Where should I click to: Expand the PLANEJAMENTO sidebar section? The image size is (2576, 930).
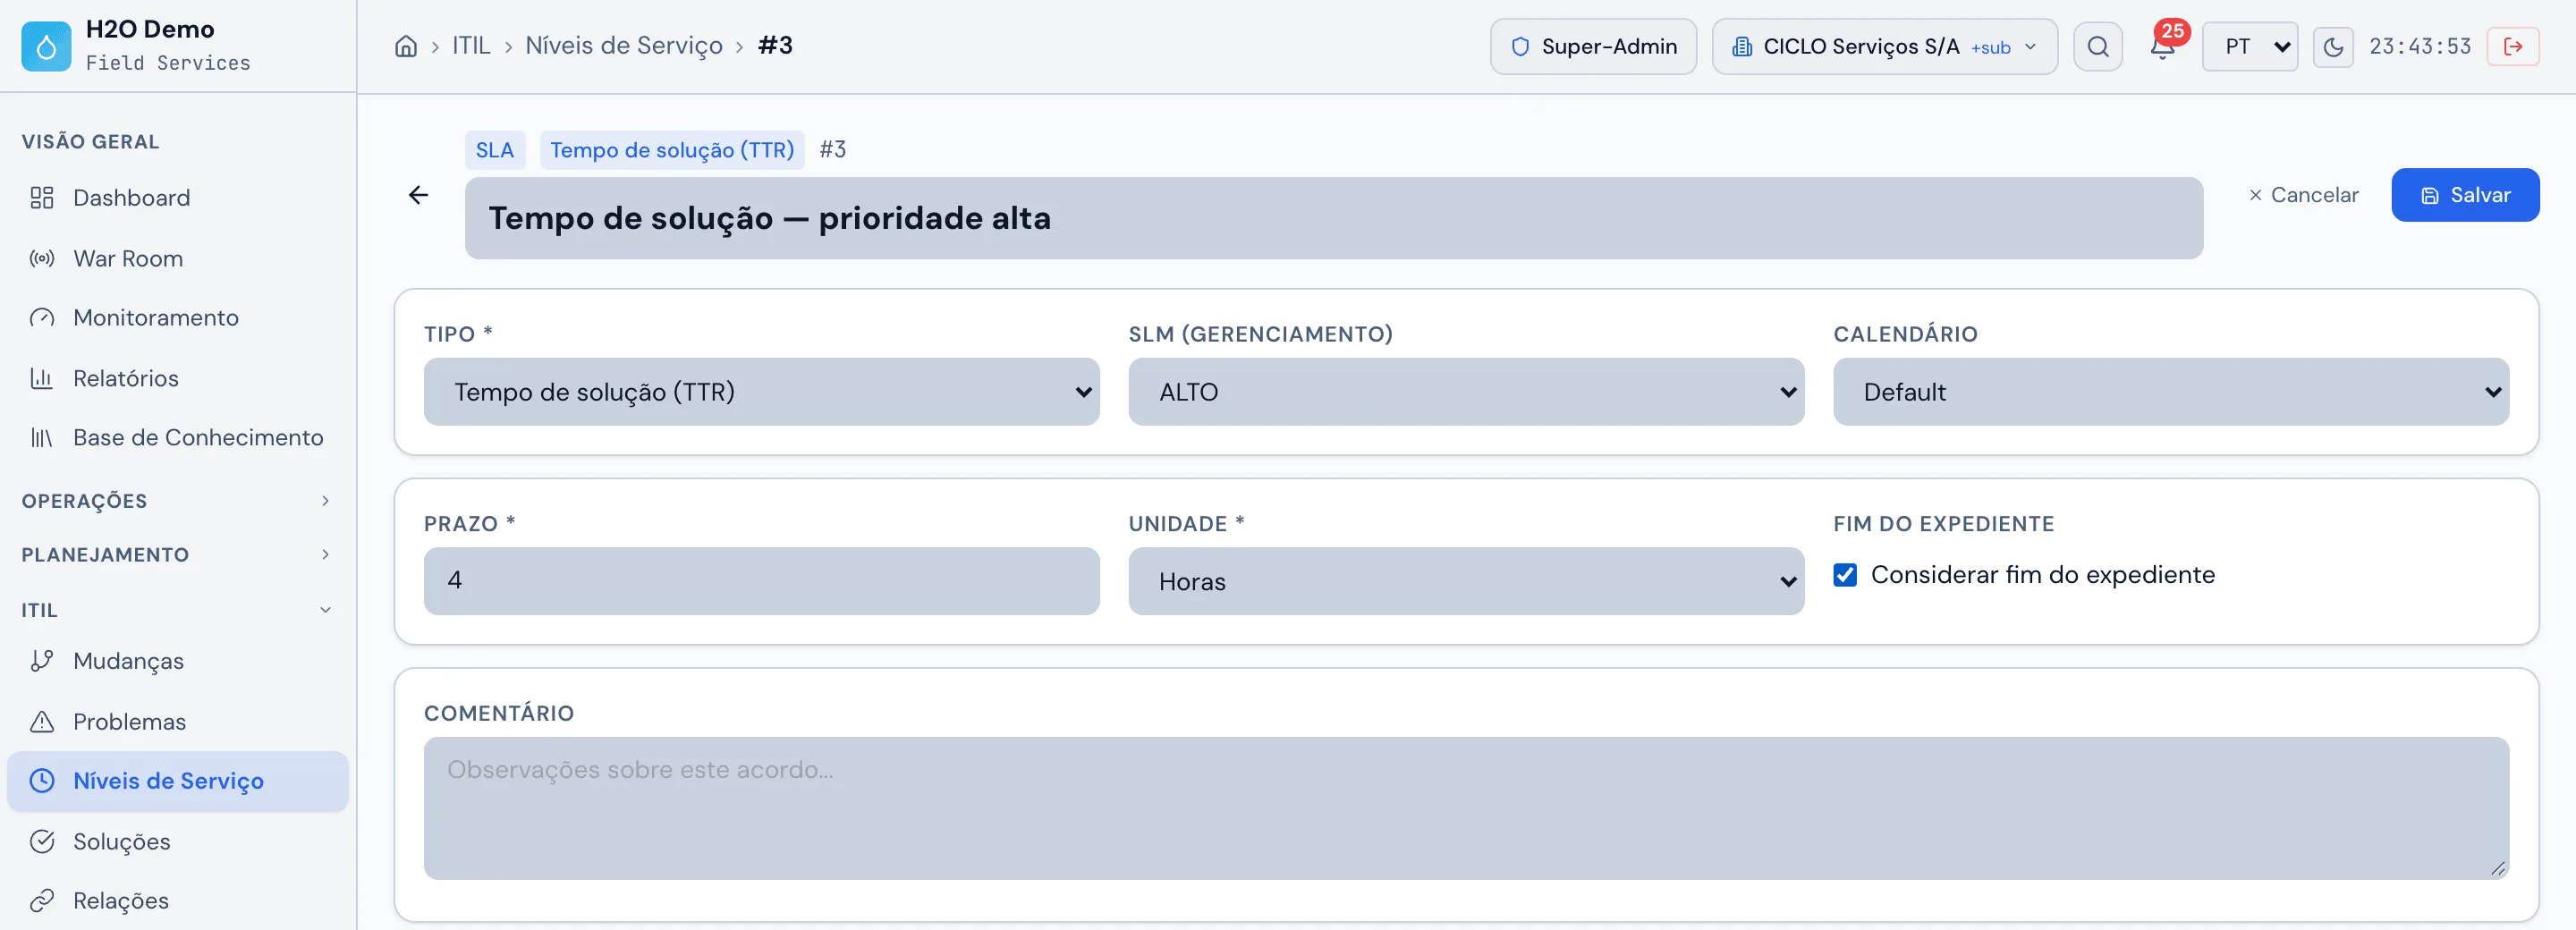pos(178,555)
